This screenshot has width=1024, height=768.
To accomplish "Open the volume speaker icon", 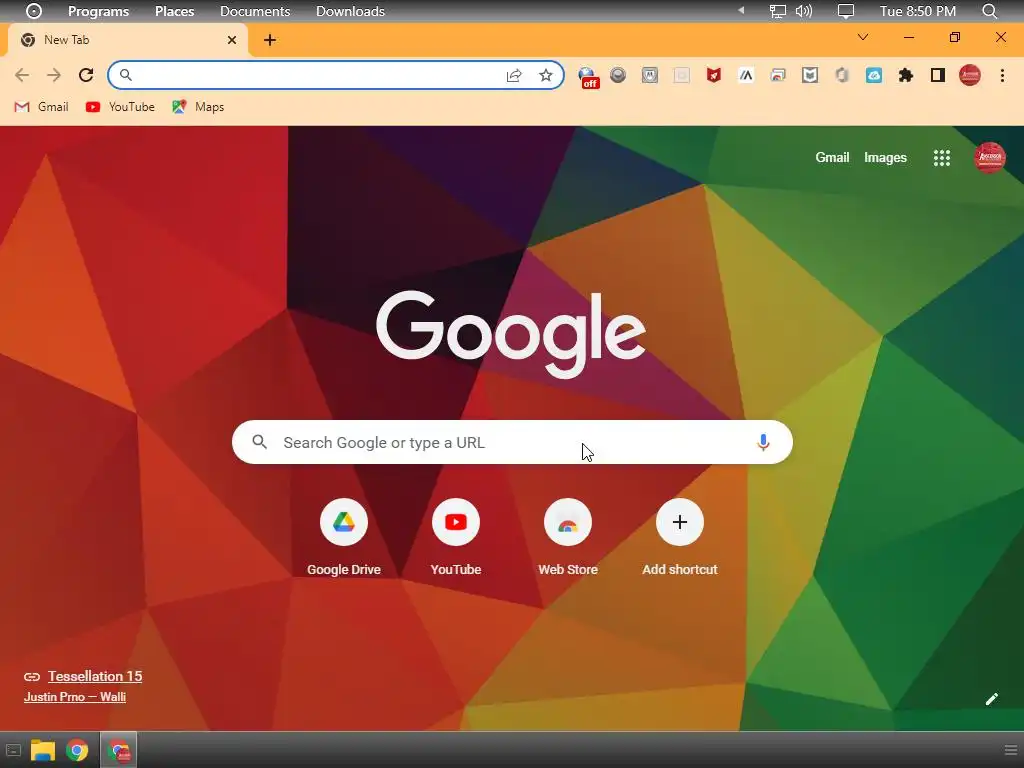I will tap(804, 11).
